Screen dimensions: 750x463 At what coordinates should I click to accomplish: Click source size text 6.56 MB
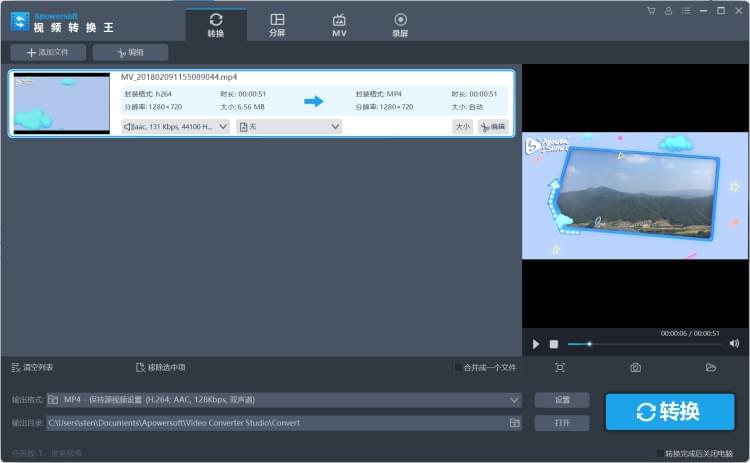click(x=251, y=107)
